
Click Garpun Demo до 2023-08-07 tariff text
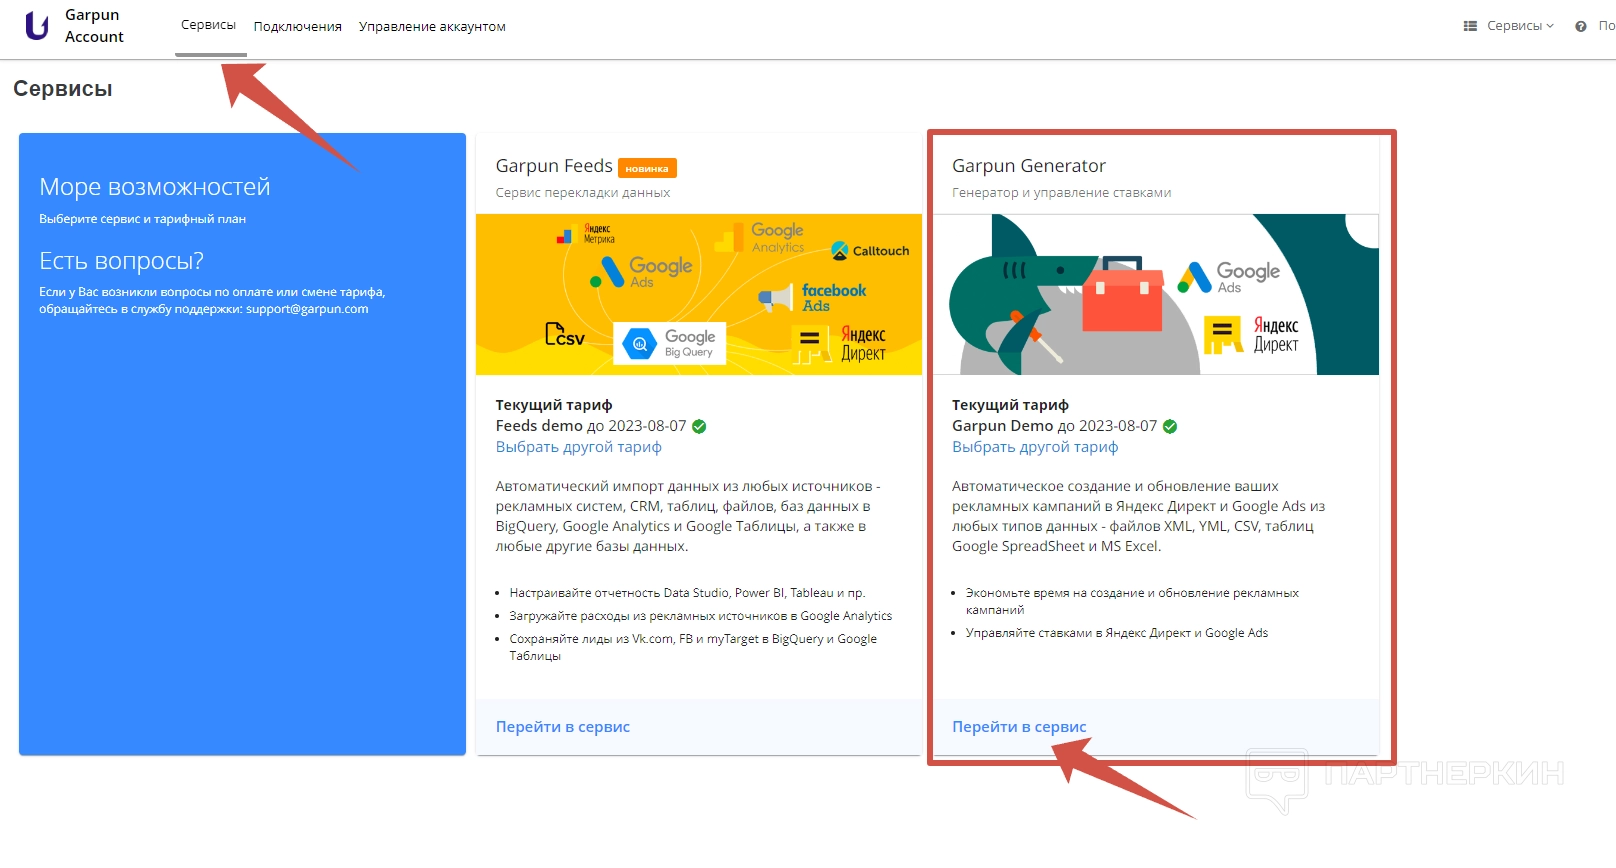1054,426
